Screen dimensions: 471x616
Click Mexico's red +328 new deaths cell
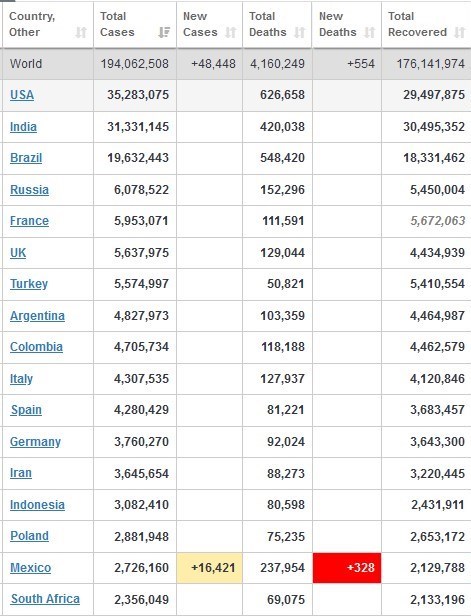pos(347,568)
